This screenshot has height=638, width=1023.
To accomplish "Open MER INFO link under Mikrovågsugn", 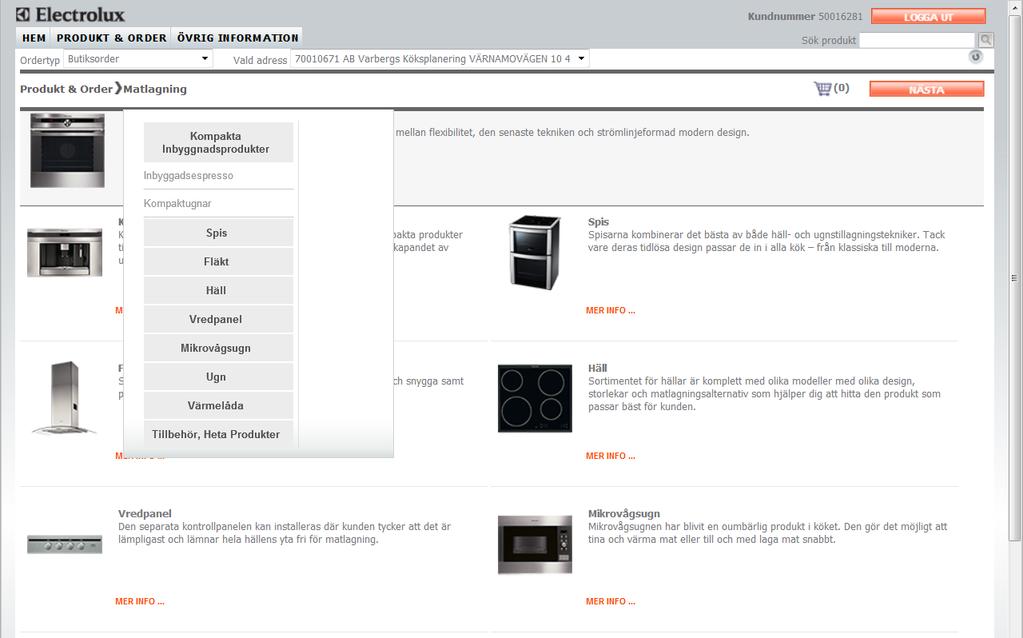I will click(x=610, y=601).
